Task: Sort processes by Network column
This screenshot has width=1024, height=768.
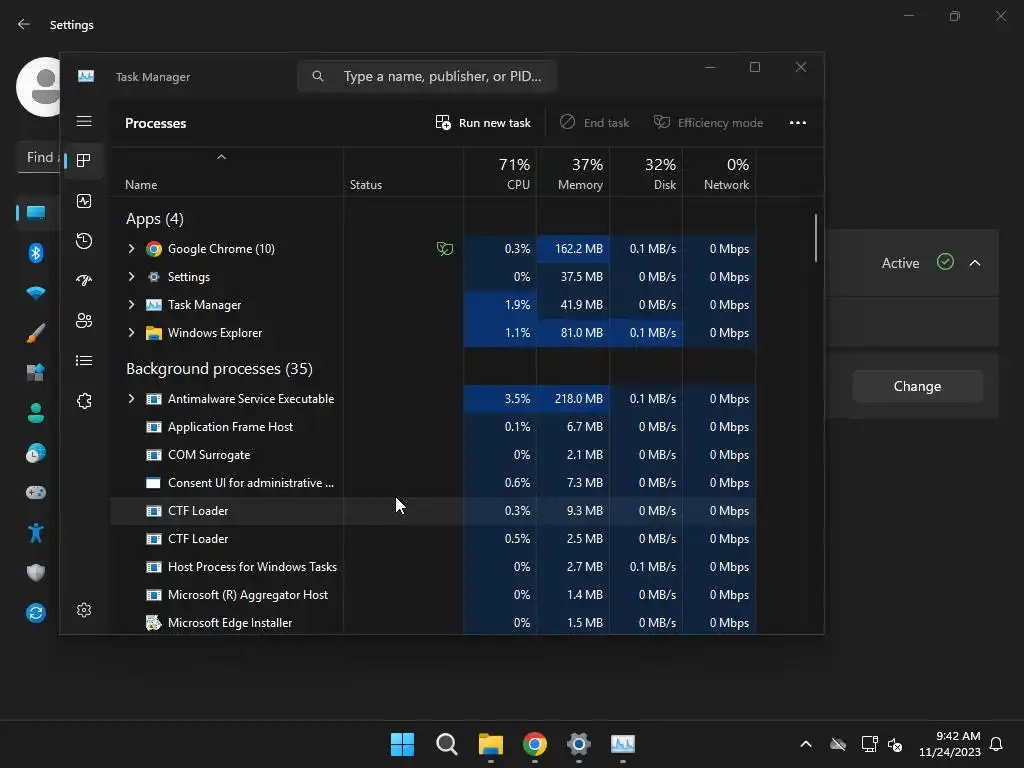Action: click(719, 173)
